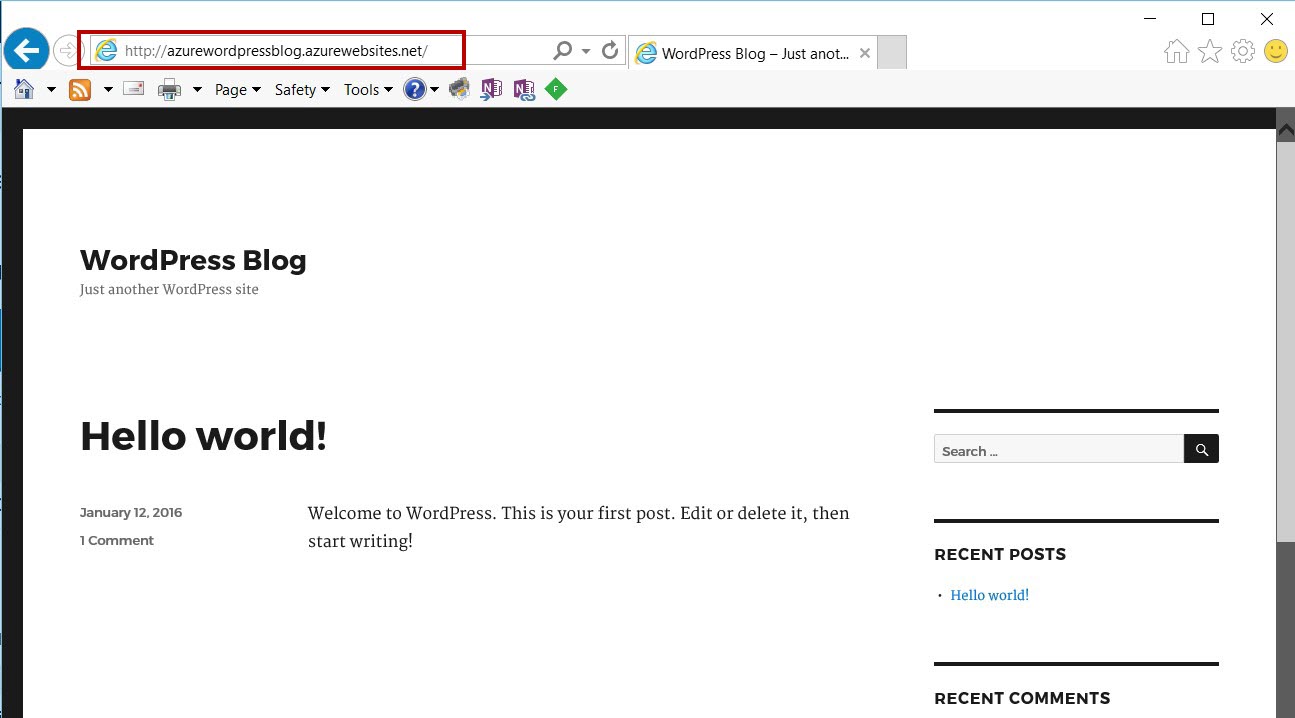
Task: Click the scrollbar up arrow
Action: [1286, 129]
